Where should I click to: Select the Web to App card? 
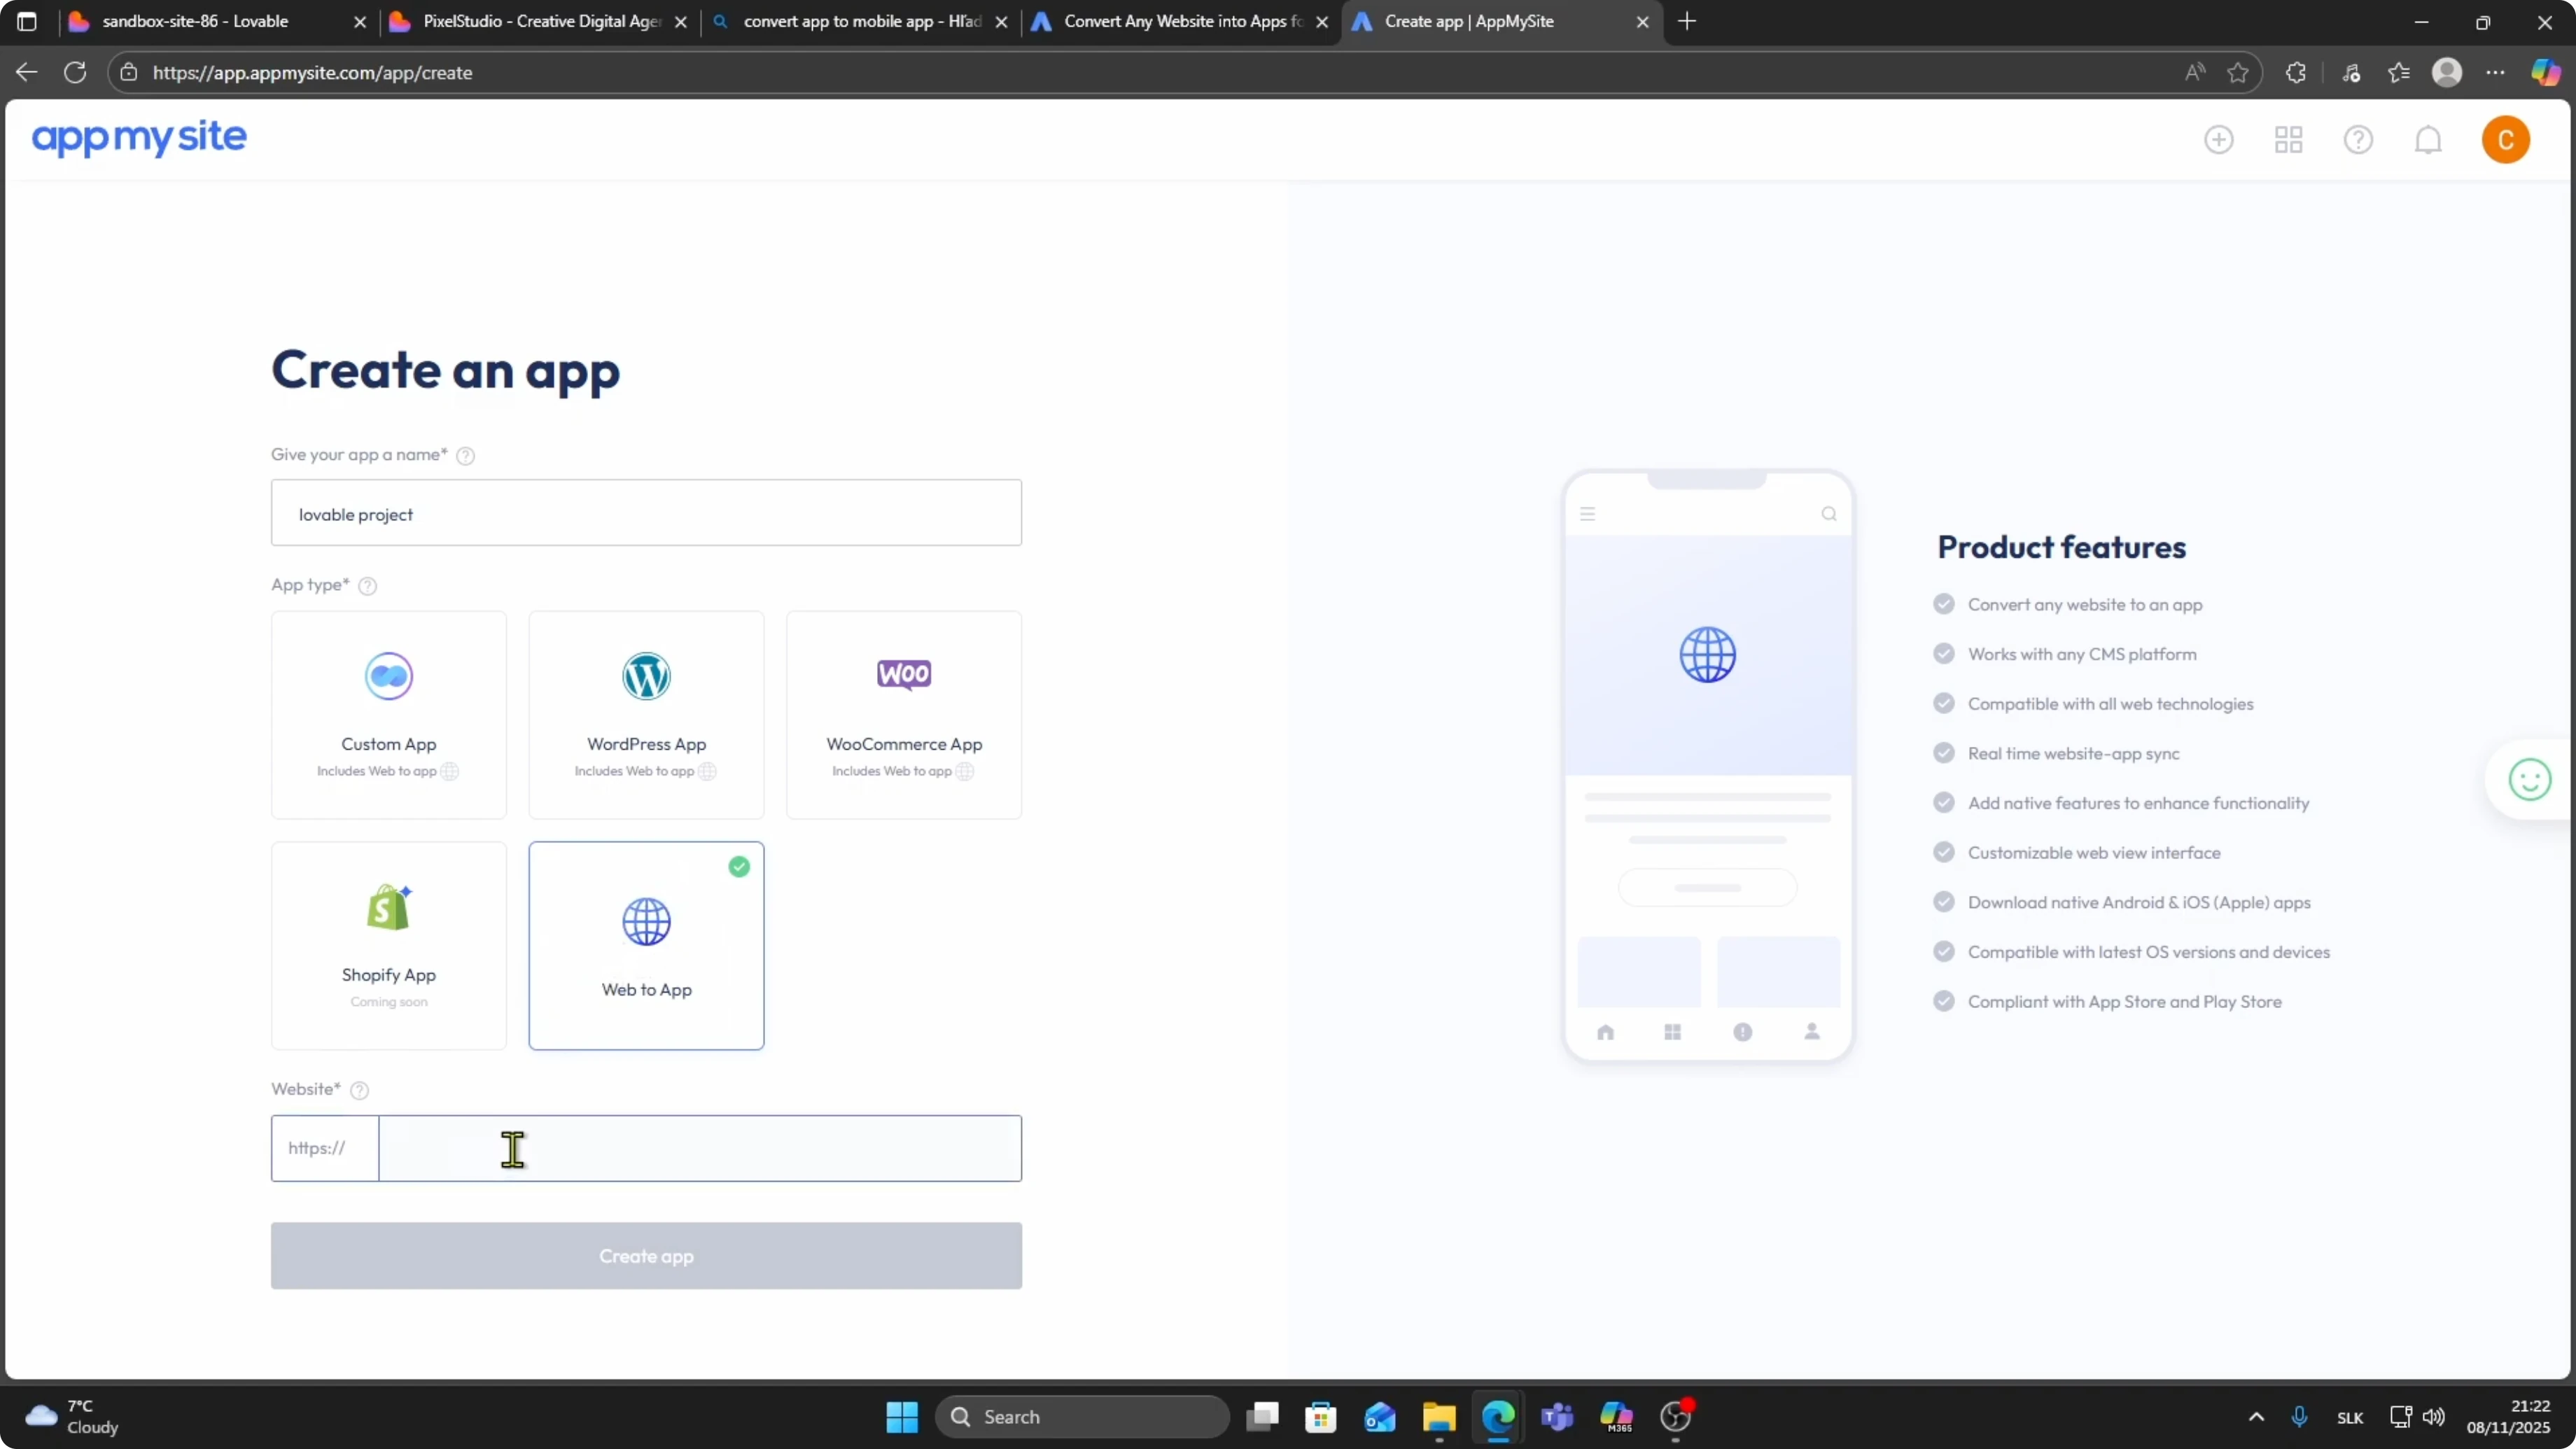[x=647, y=946]
